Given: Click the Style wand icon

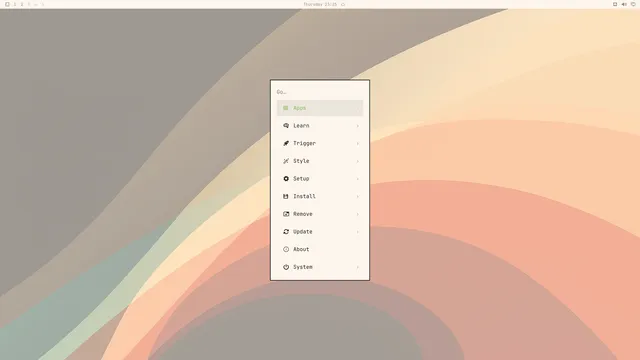Looking at the screenshot, I should click(x=286, y=161).
